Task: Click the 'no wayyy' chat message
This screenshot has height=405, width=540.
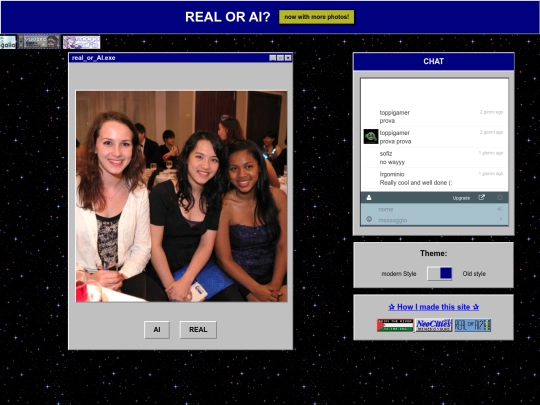Action: pyautogui.click(x=392, y=162)
